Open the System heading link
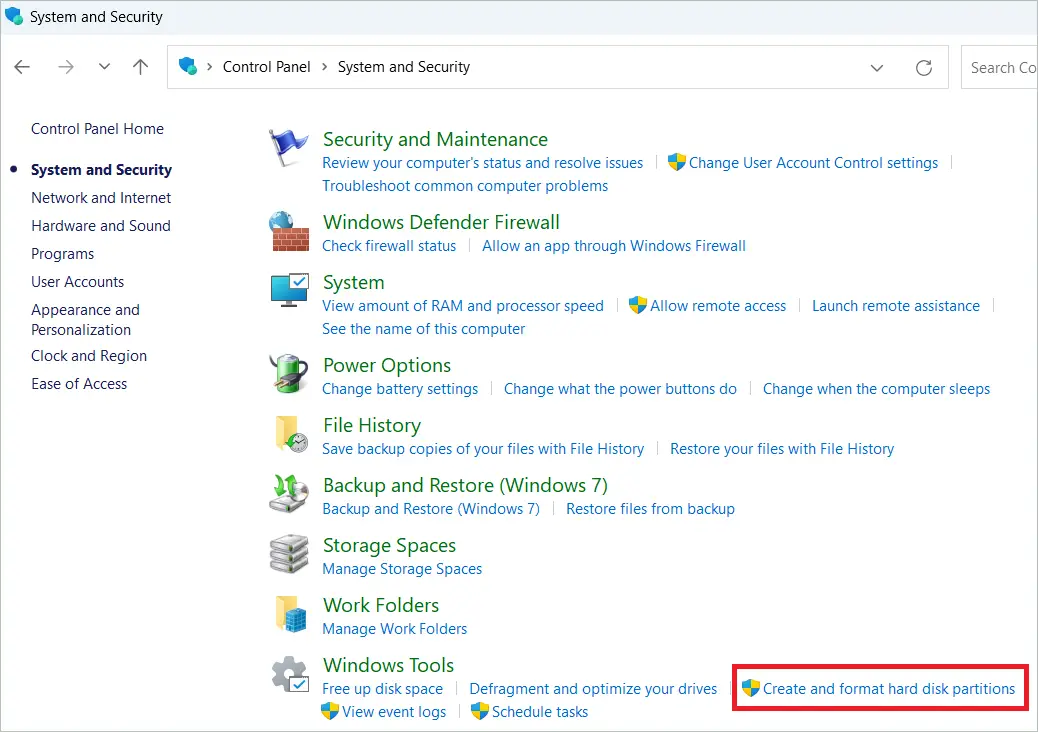1038x732 pixels. [x=354, y=283]
